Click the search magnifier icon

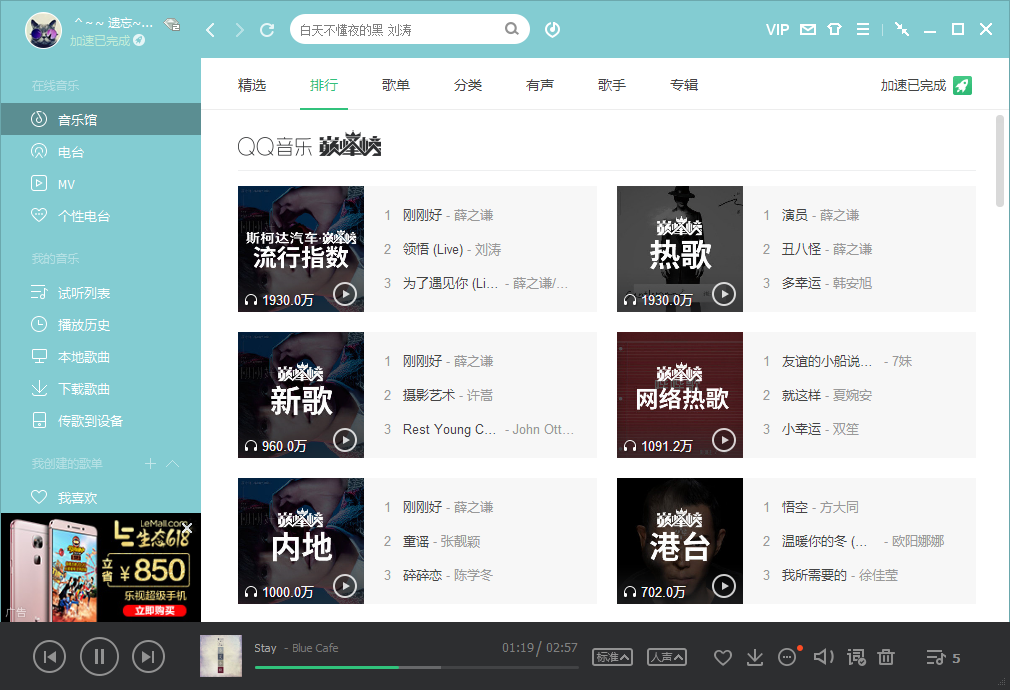point(511,29)
